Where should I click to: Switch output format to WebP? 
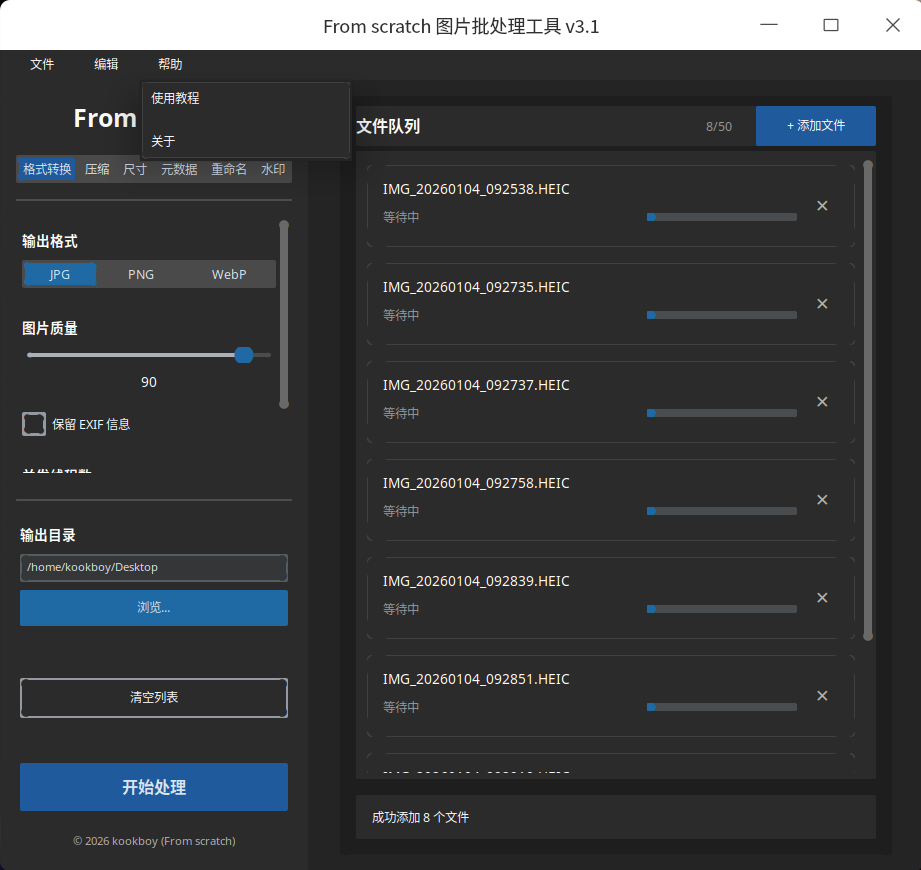pyautogui.click(x=229, y=274)
